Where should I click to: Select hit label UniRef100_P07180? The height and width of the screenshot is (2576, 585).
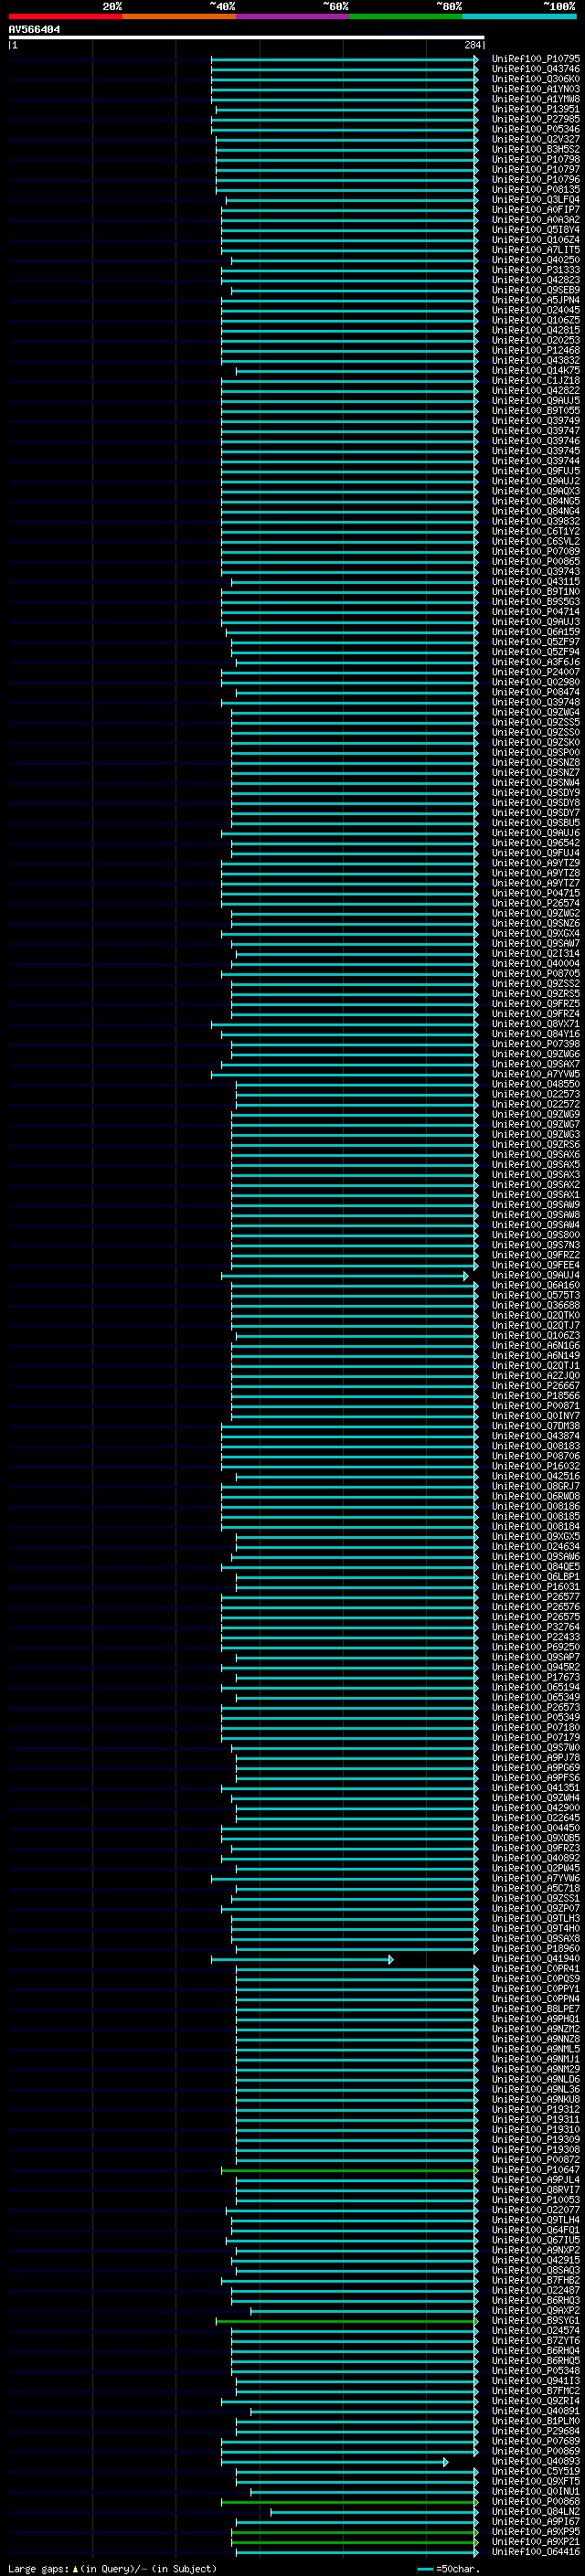(536, 1728)
